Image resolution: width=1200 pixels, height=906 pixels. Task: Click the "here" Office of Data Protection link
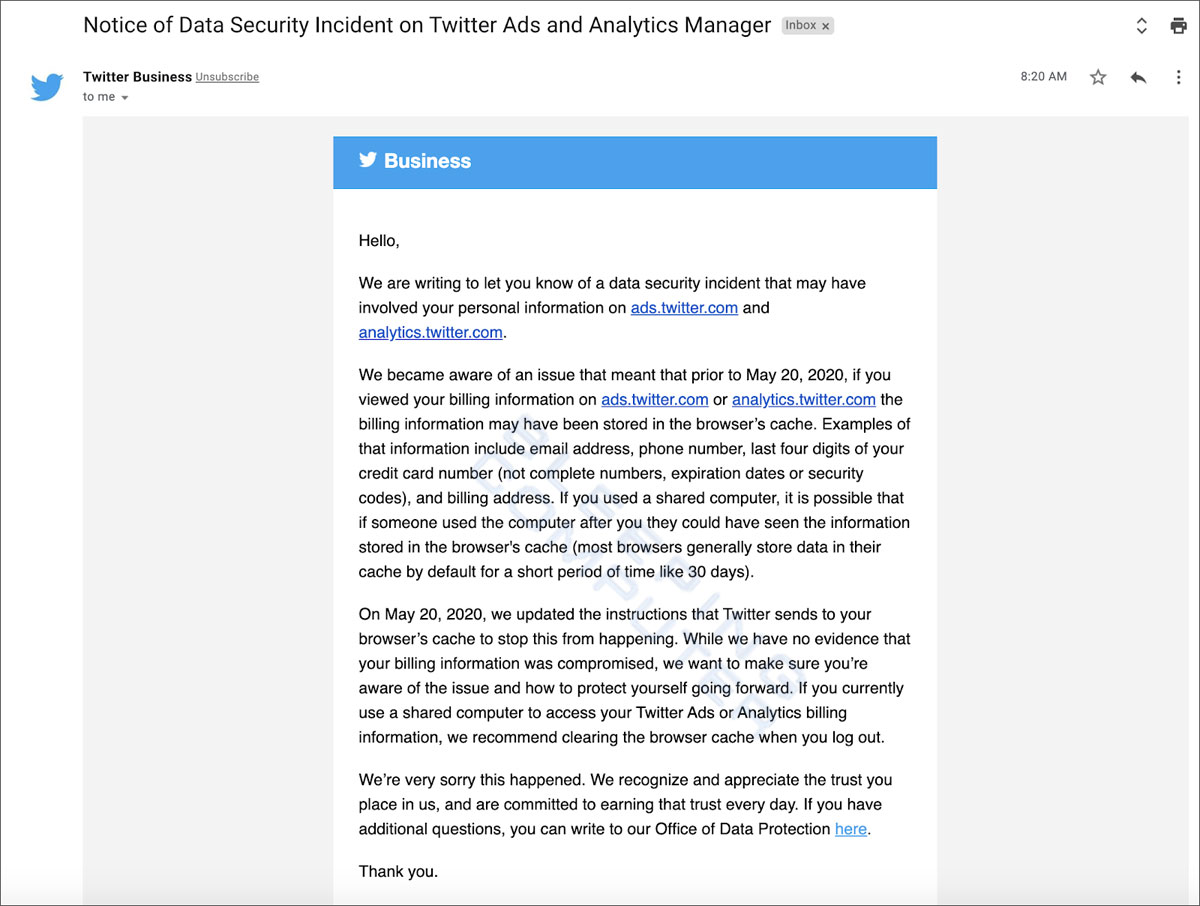click(850, 829)
